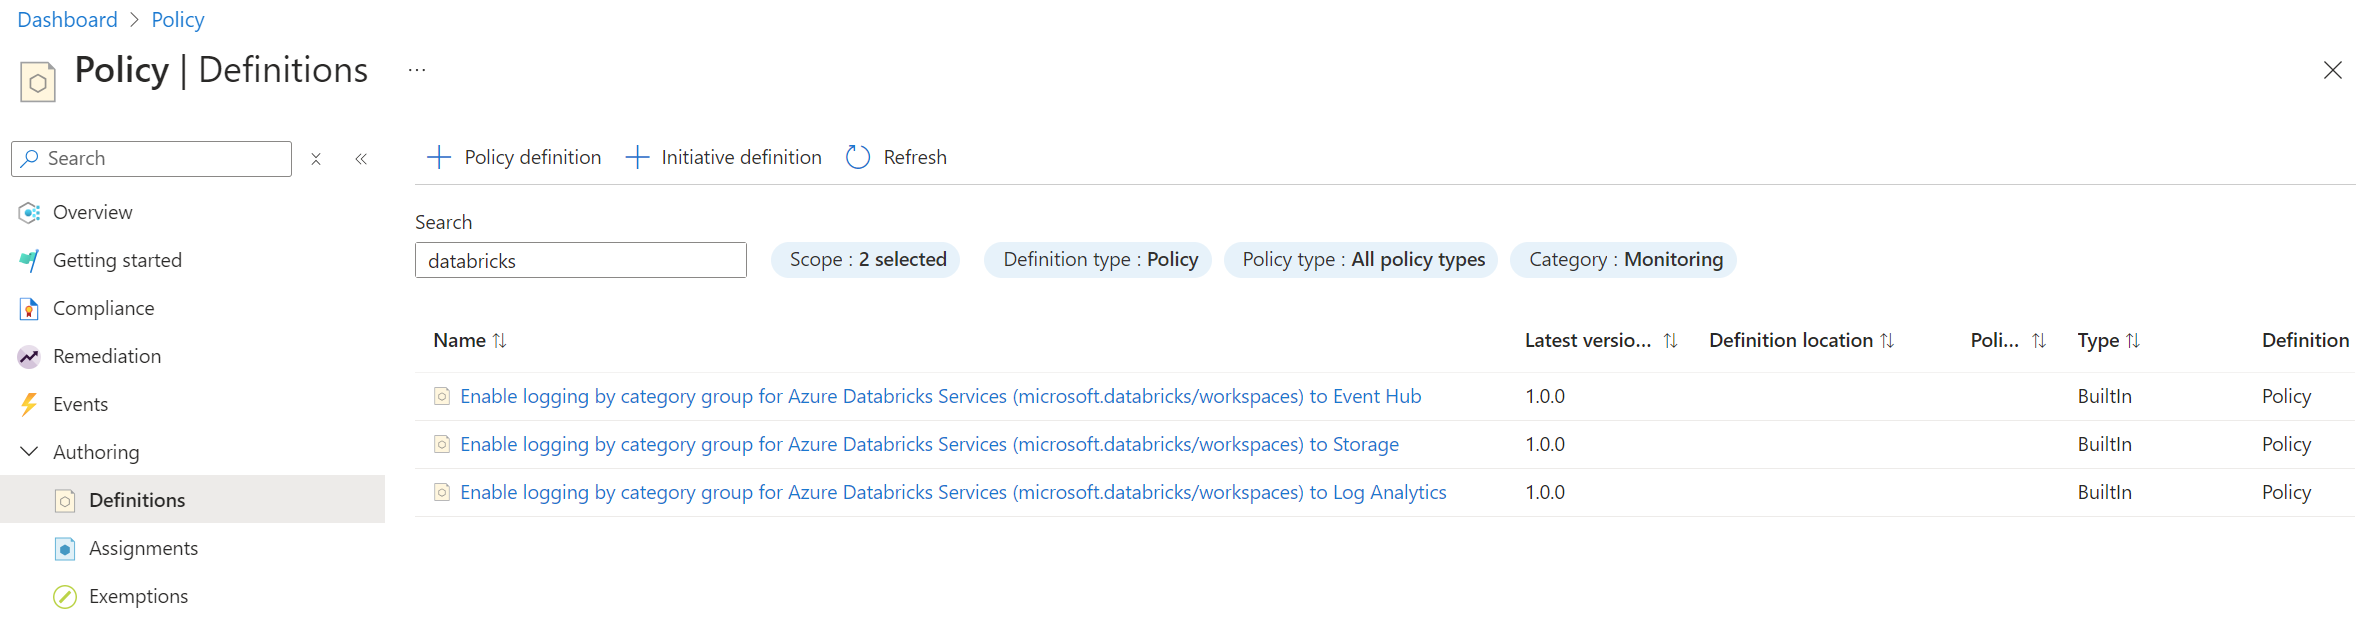Close the Policy Definitions blade

[x=2332, y=70]
